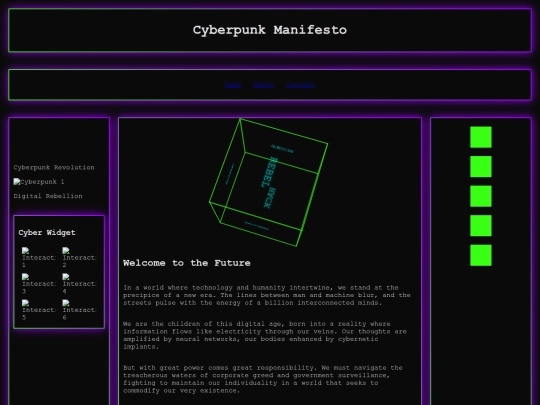540x405 pixels.
Task: Click the Cyberpunk Revolution text in sidebar
Action: 54,167
